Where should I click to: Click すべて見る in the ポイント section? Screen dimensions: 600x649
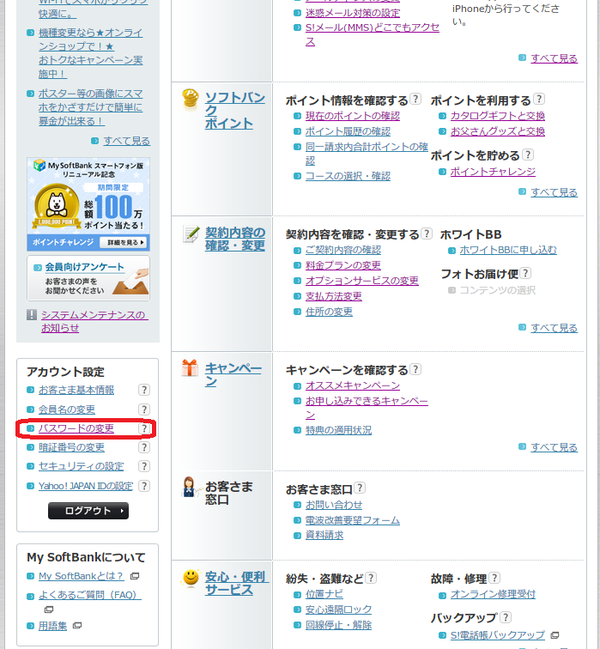pos(554,192)
